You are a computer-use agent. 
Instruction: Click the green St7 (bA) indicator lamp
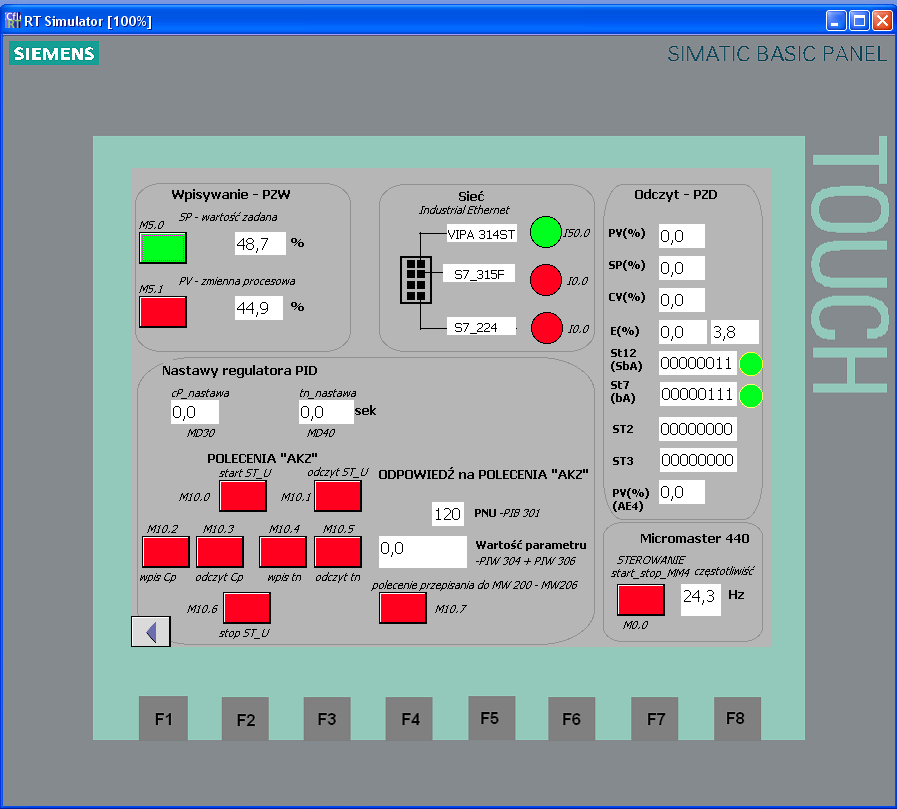point(751,396)
